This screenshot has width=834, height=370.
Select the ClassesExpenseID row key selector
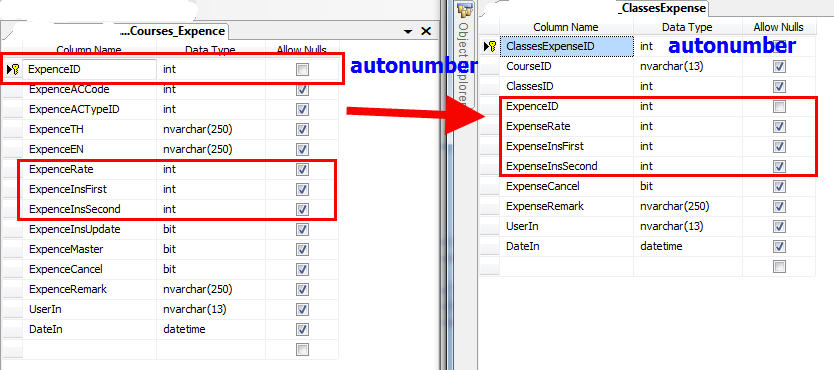point(490,46)
